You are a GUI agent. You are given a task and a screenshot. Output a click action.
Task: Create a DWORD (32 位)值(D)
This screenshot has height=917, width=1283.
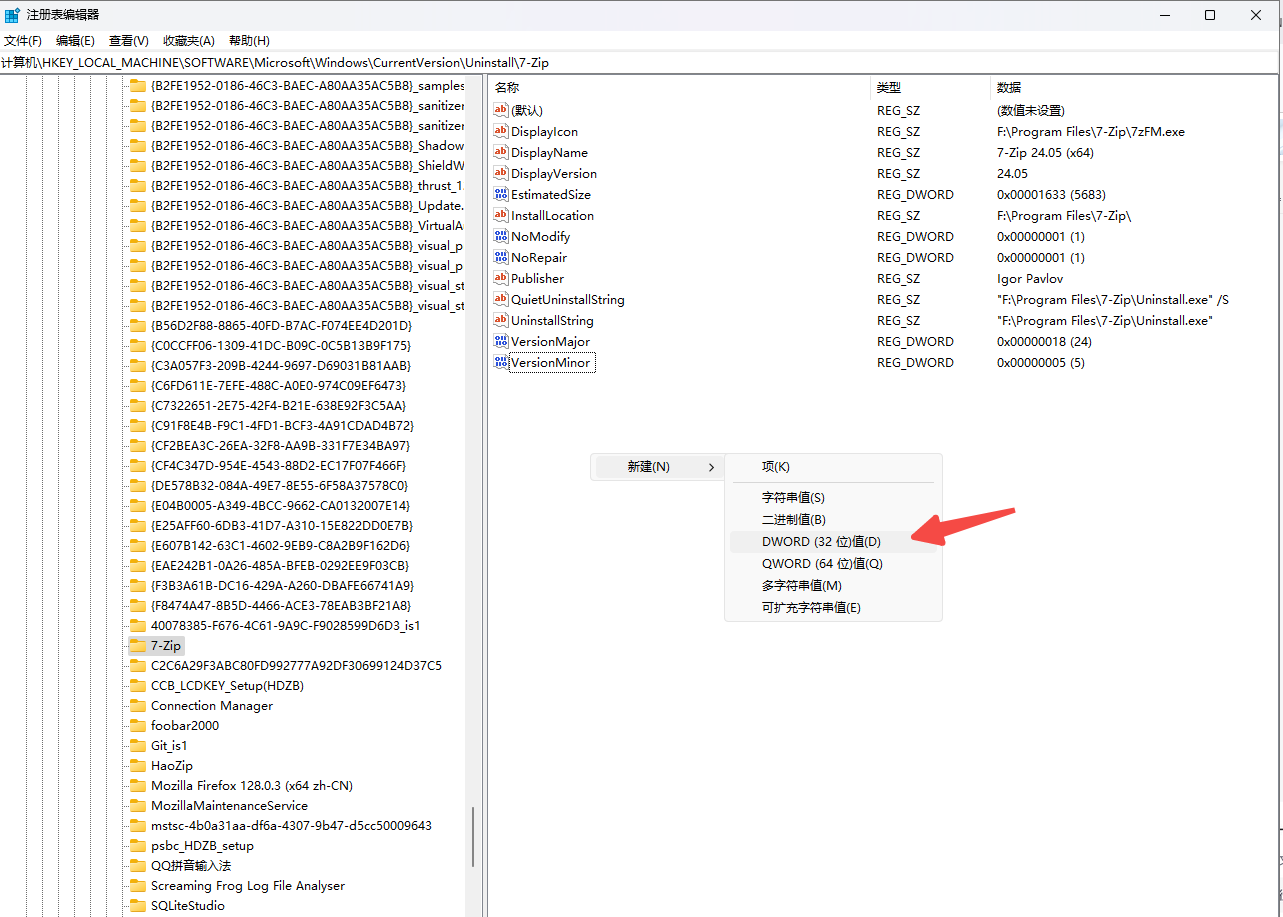tap(833, 542)
